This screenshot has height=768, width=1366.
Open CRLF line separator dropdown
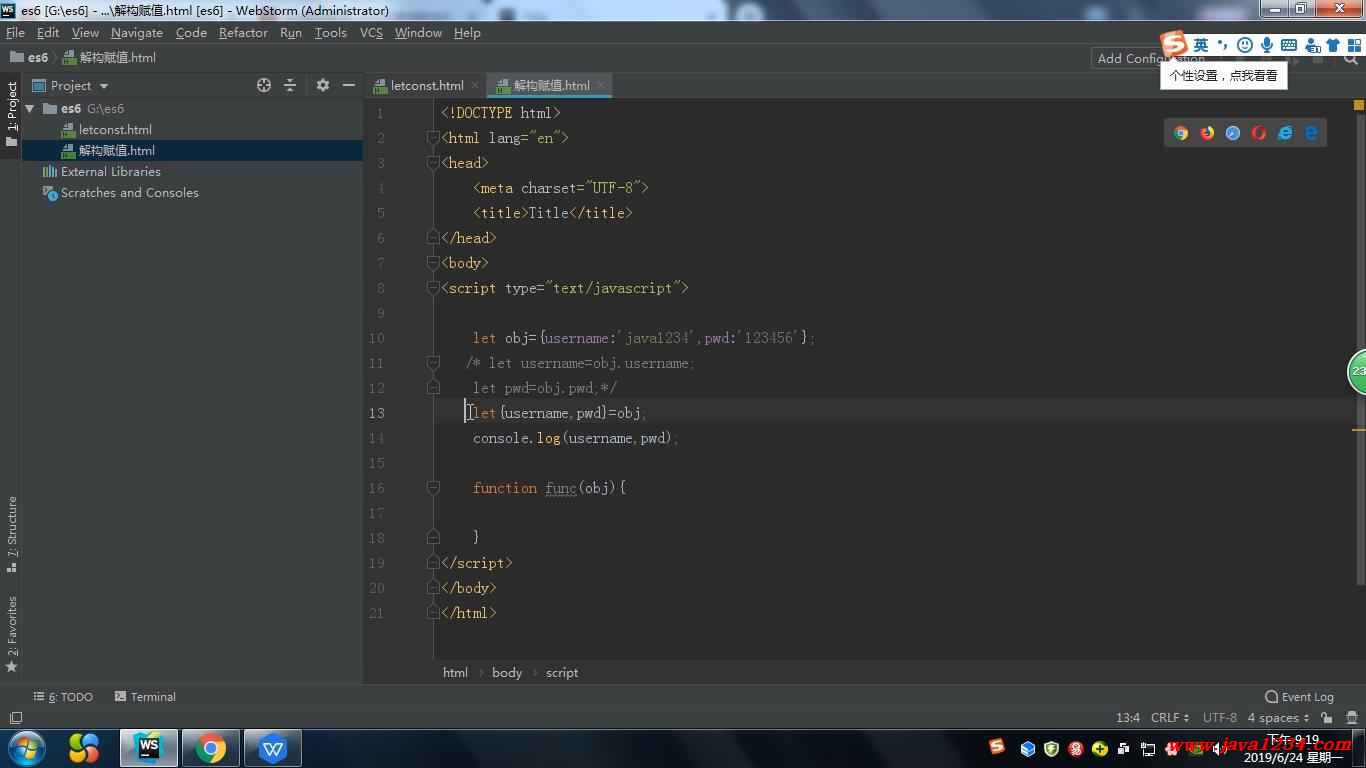coord(1170,718)
